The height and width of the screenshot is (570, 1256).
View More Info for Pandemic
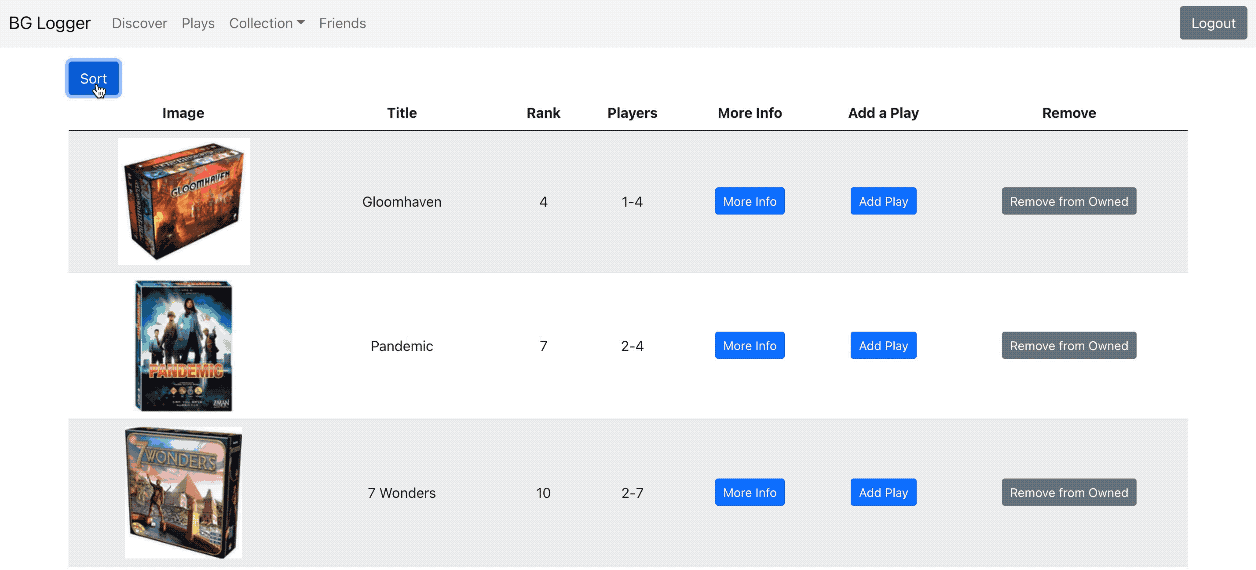pos(749,346)
